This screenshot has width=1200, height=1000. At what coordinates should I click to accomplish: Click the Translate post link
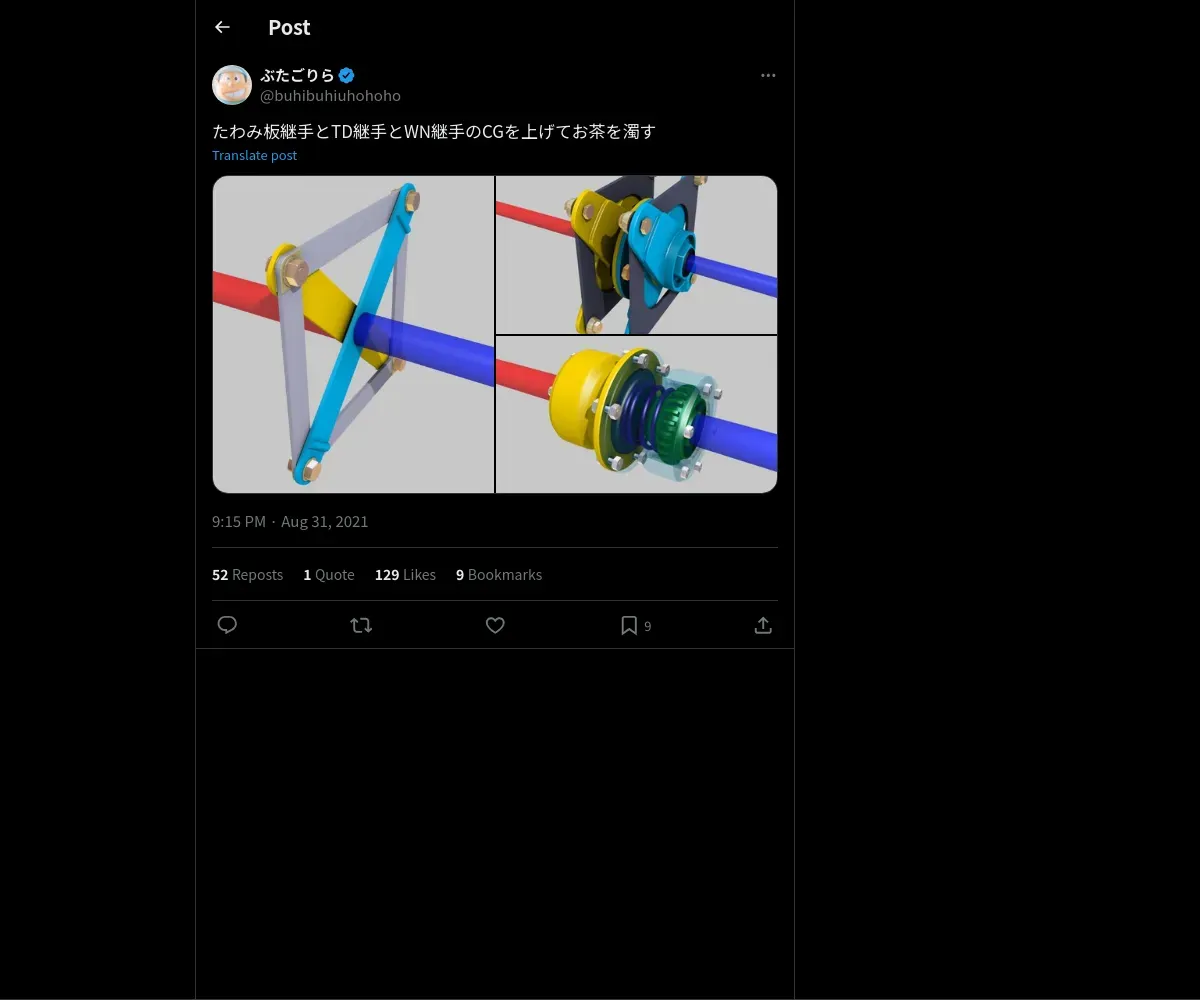click(x=254, y=155)
